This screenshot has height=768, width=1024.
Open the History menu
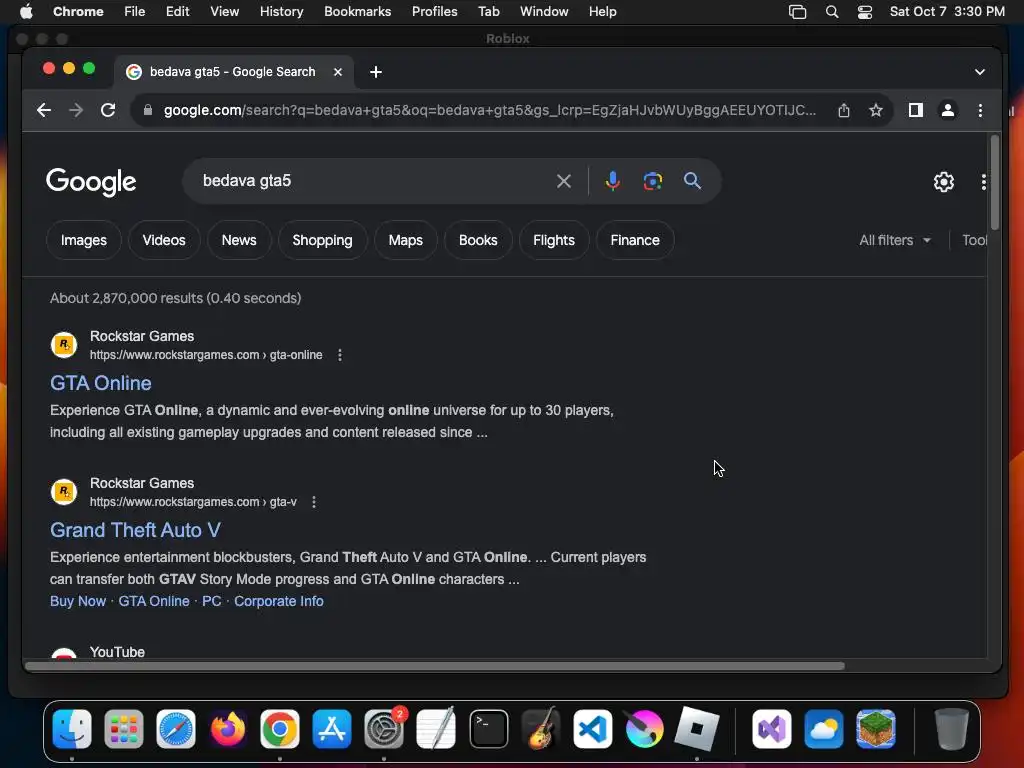coord(281,12)
